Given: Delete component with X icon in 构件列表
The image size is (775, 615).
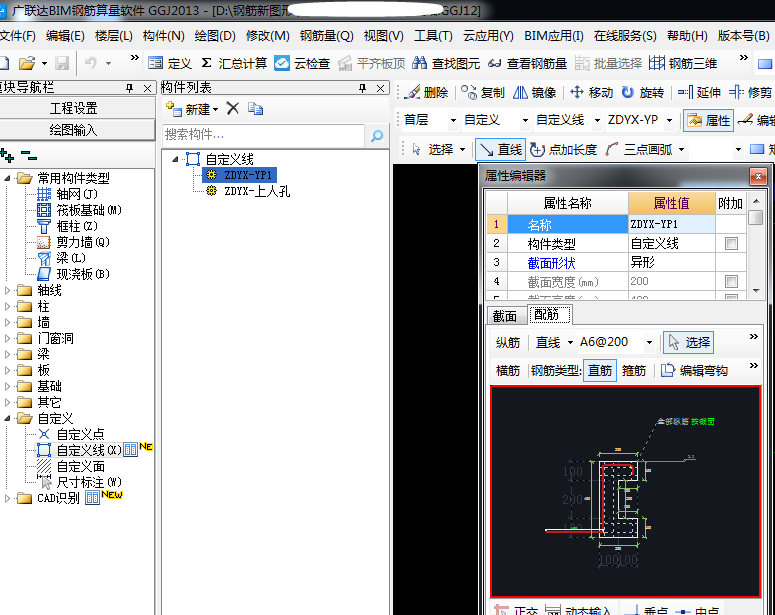Looking at the screenshot, I should tap(233, 108).
